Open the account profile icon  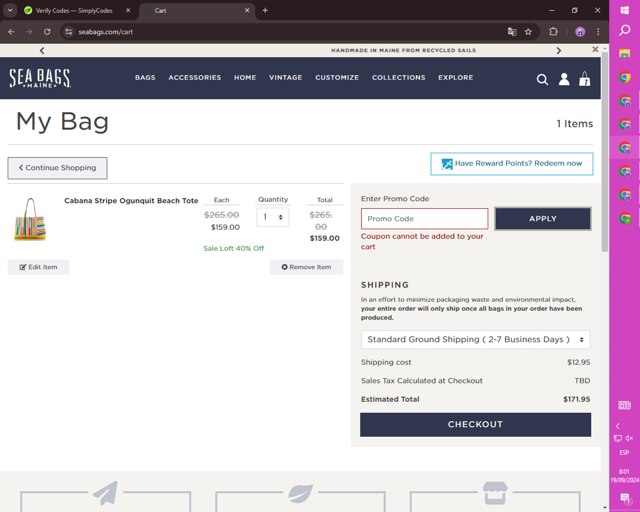(x=564, y=79)
